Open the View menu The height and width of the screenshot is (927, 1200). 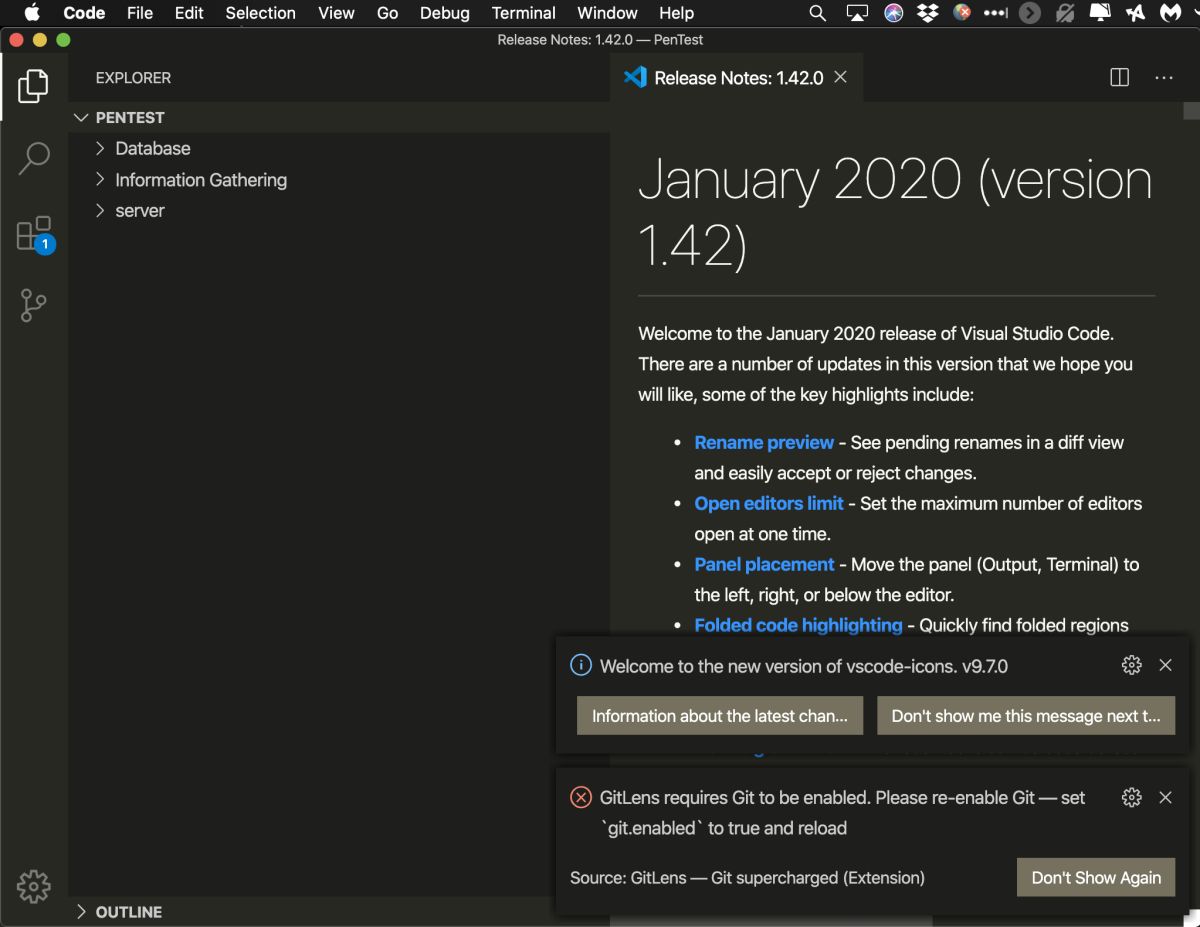(336, 13)
